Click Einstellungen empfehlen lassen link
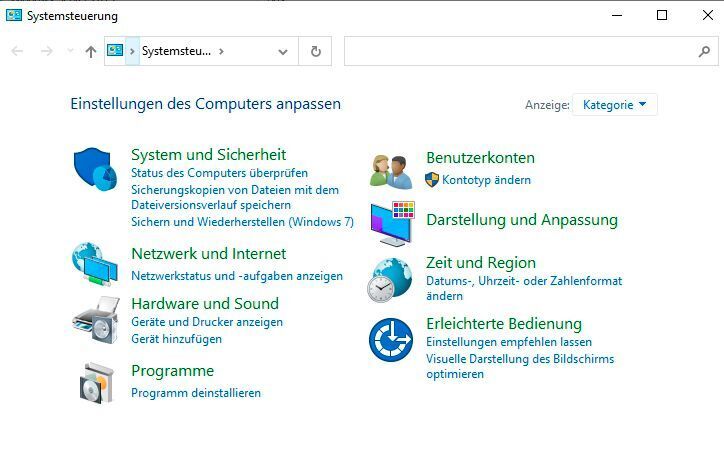The height and width of the screenshot is (466, 724). (x=509, y=342)
